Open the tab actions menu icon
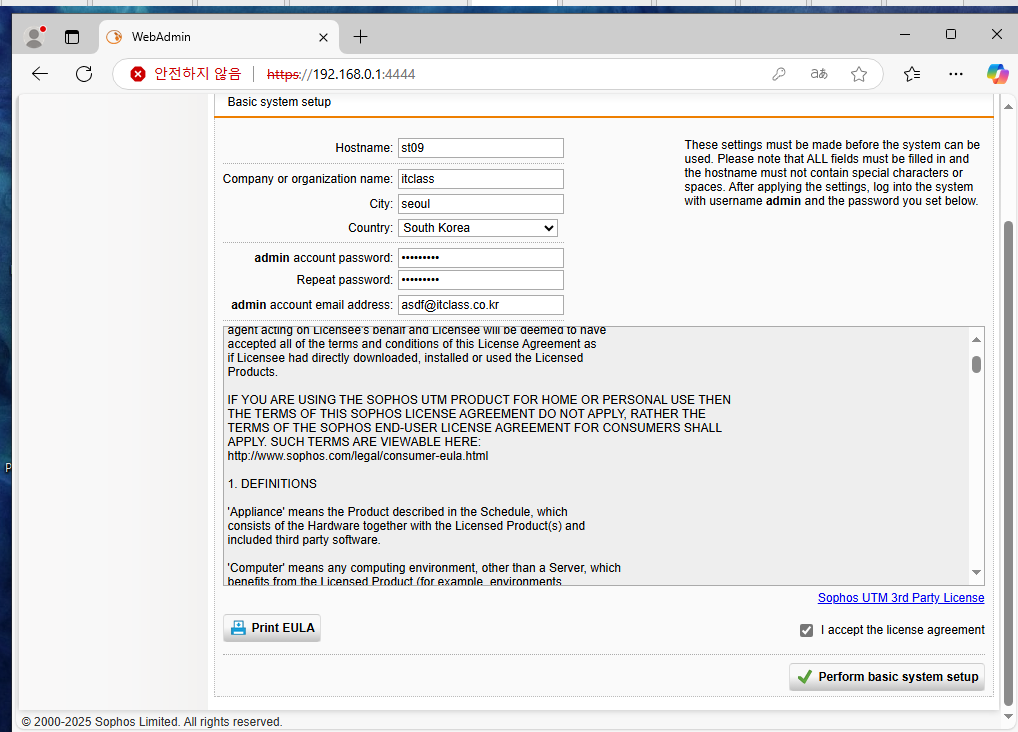 pyautogui.click(x=72, y=37)
